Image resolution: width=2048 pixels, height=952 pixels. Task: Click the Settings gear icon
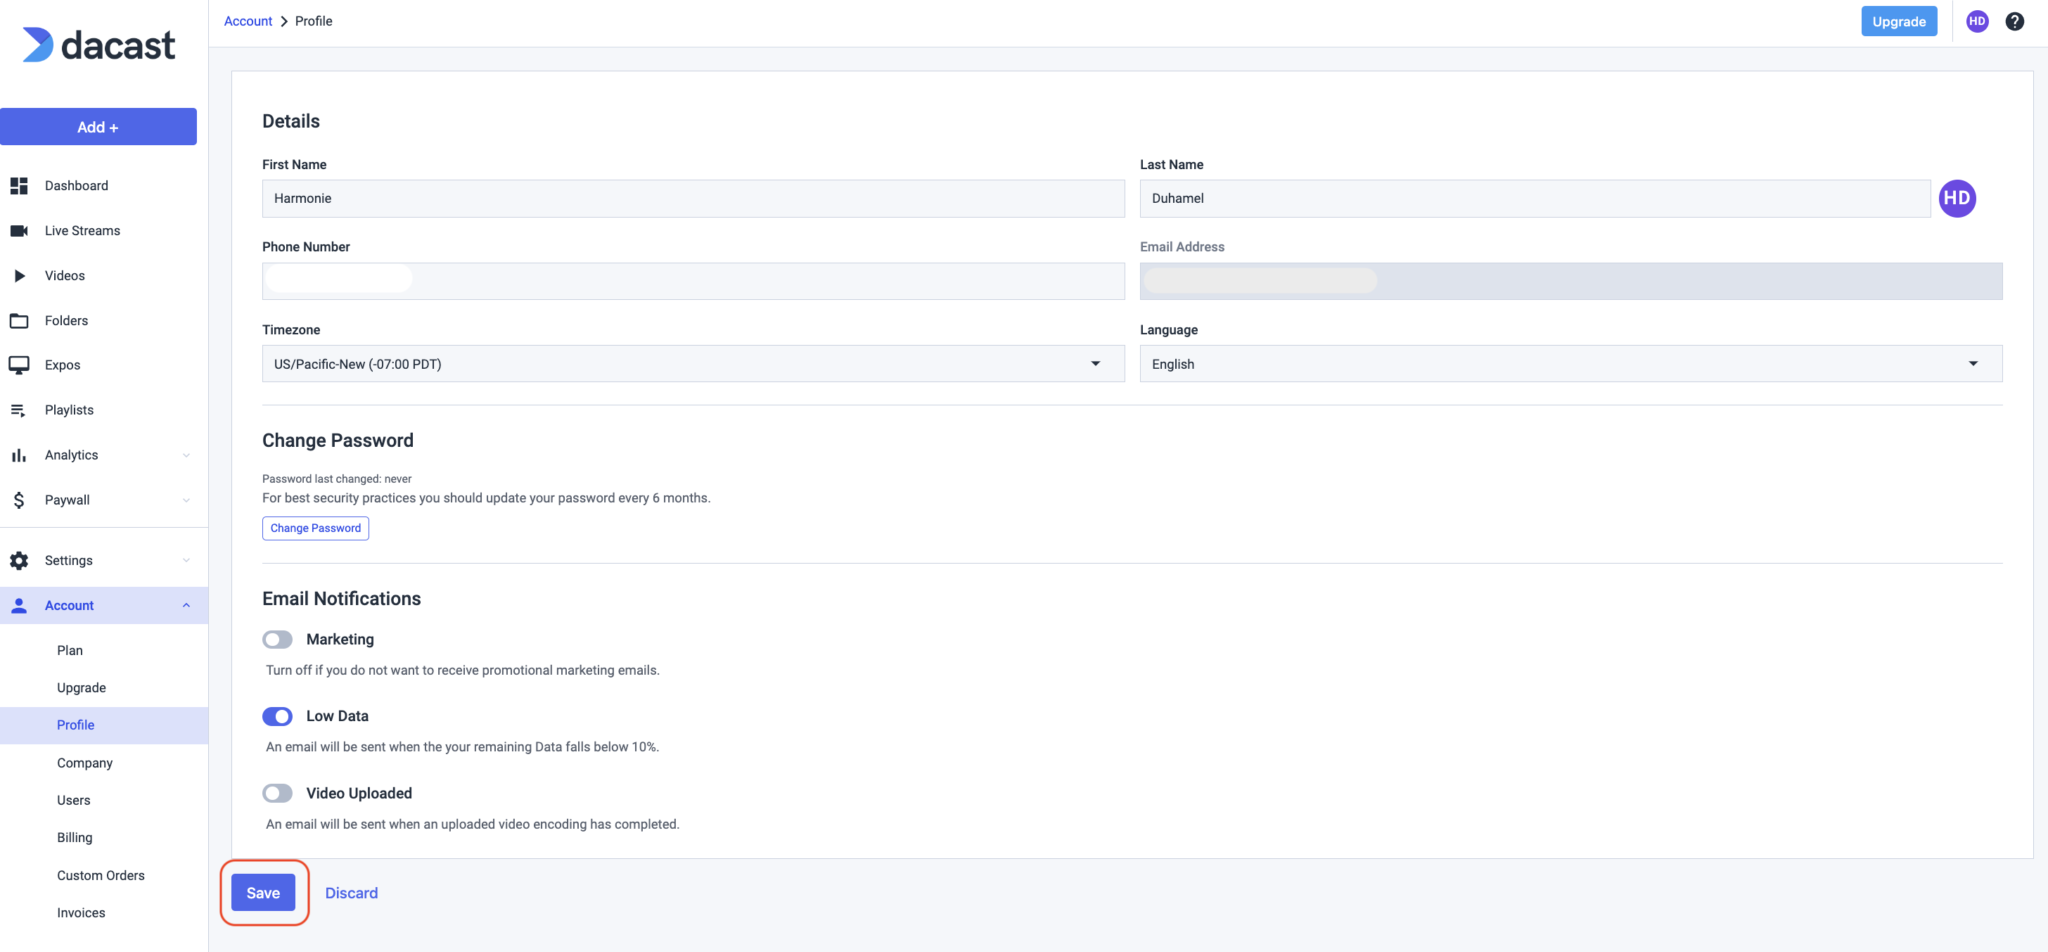click(x=19, y=561)
